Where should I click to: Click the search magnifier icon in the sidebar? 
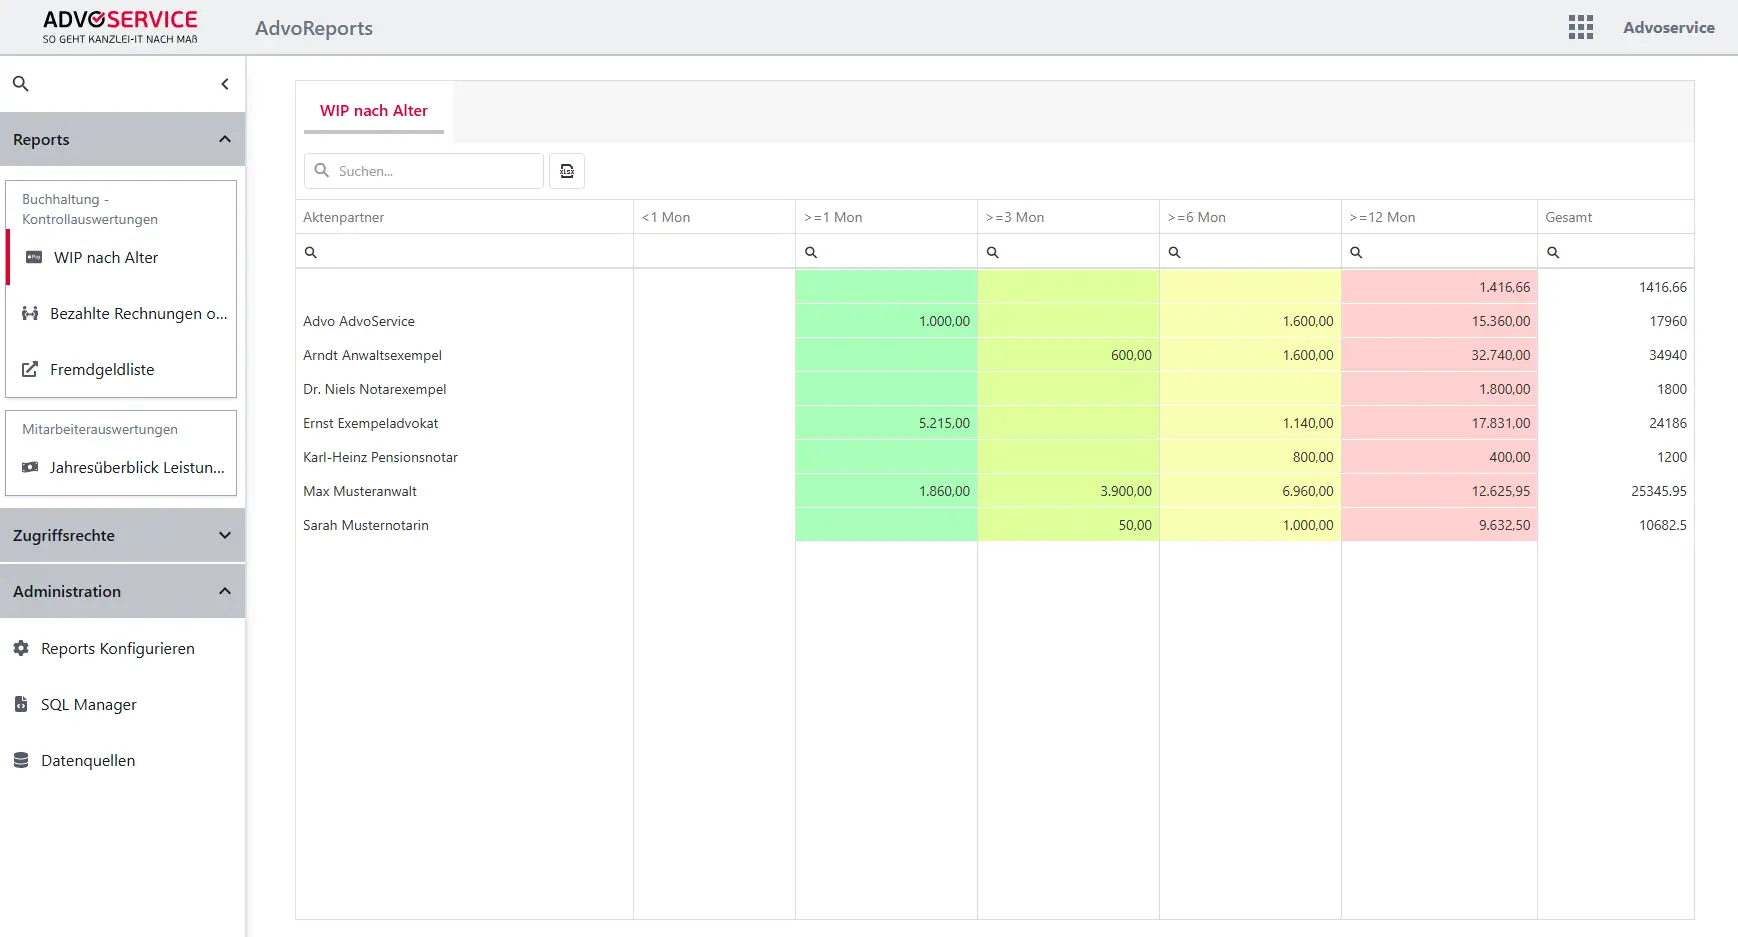[x=21, y=83]
